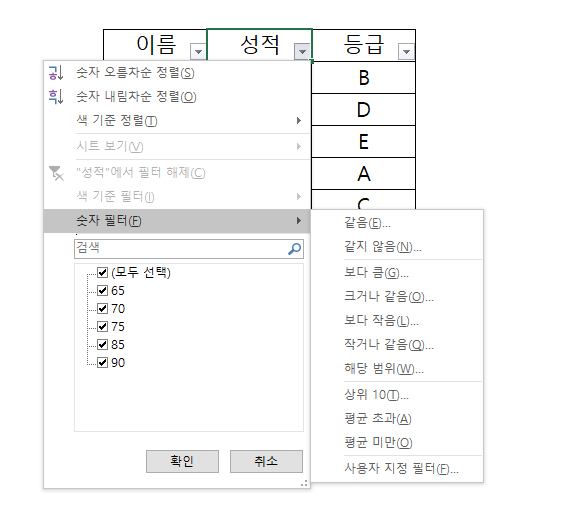Choose 크거나 같음 filter option
The height and width of the screenshot is (509, 587).
(397, 296)
